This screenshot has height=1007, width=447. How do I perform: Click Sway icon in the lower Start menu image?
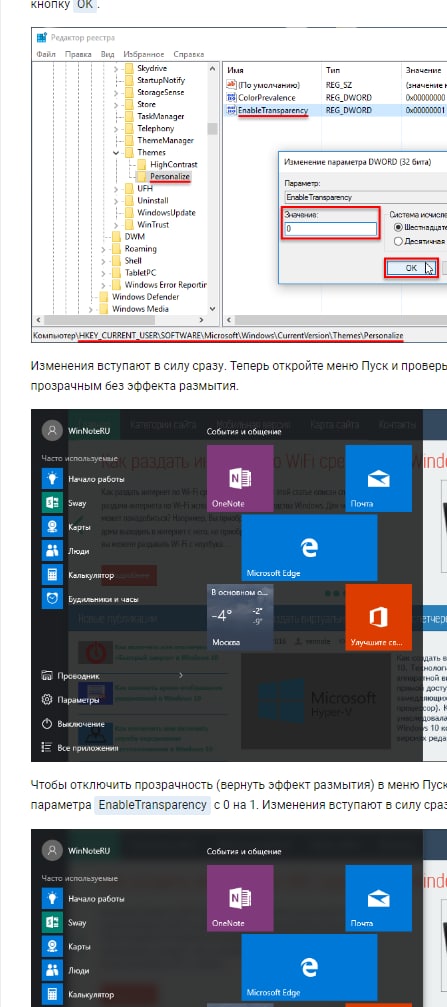(51, 923)
